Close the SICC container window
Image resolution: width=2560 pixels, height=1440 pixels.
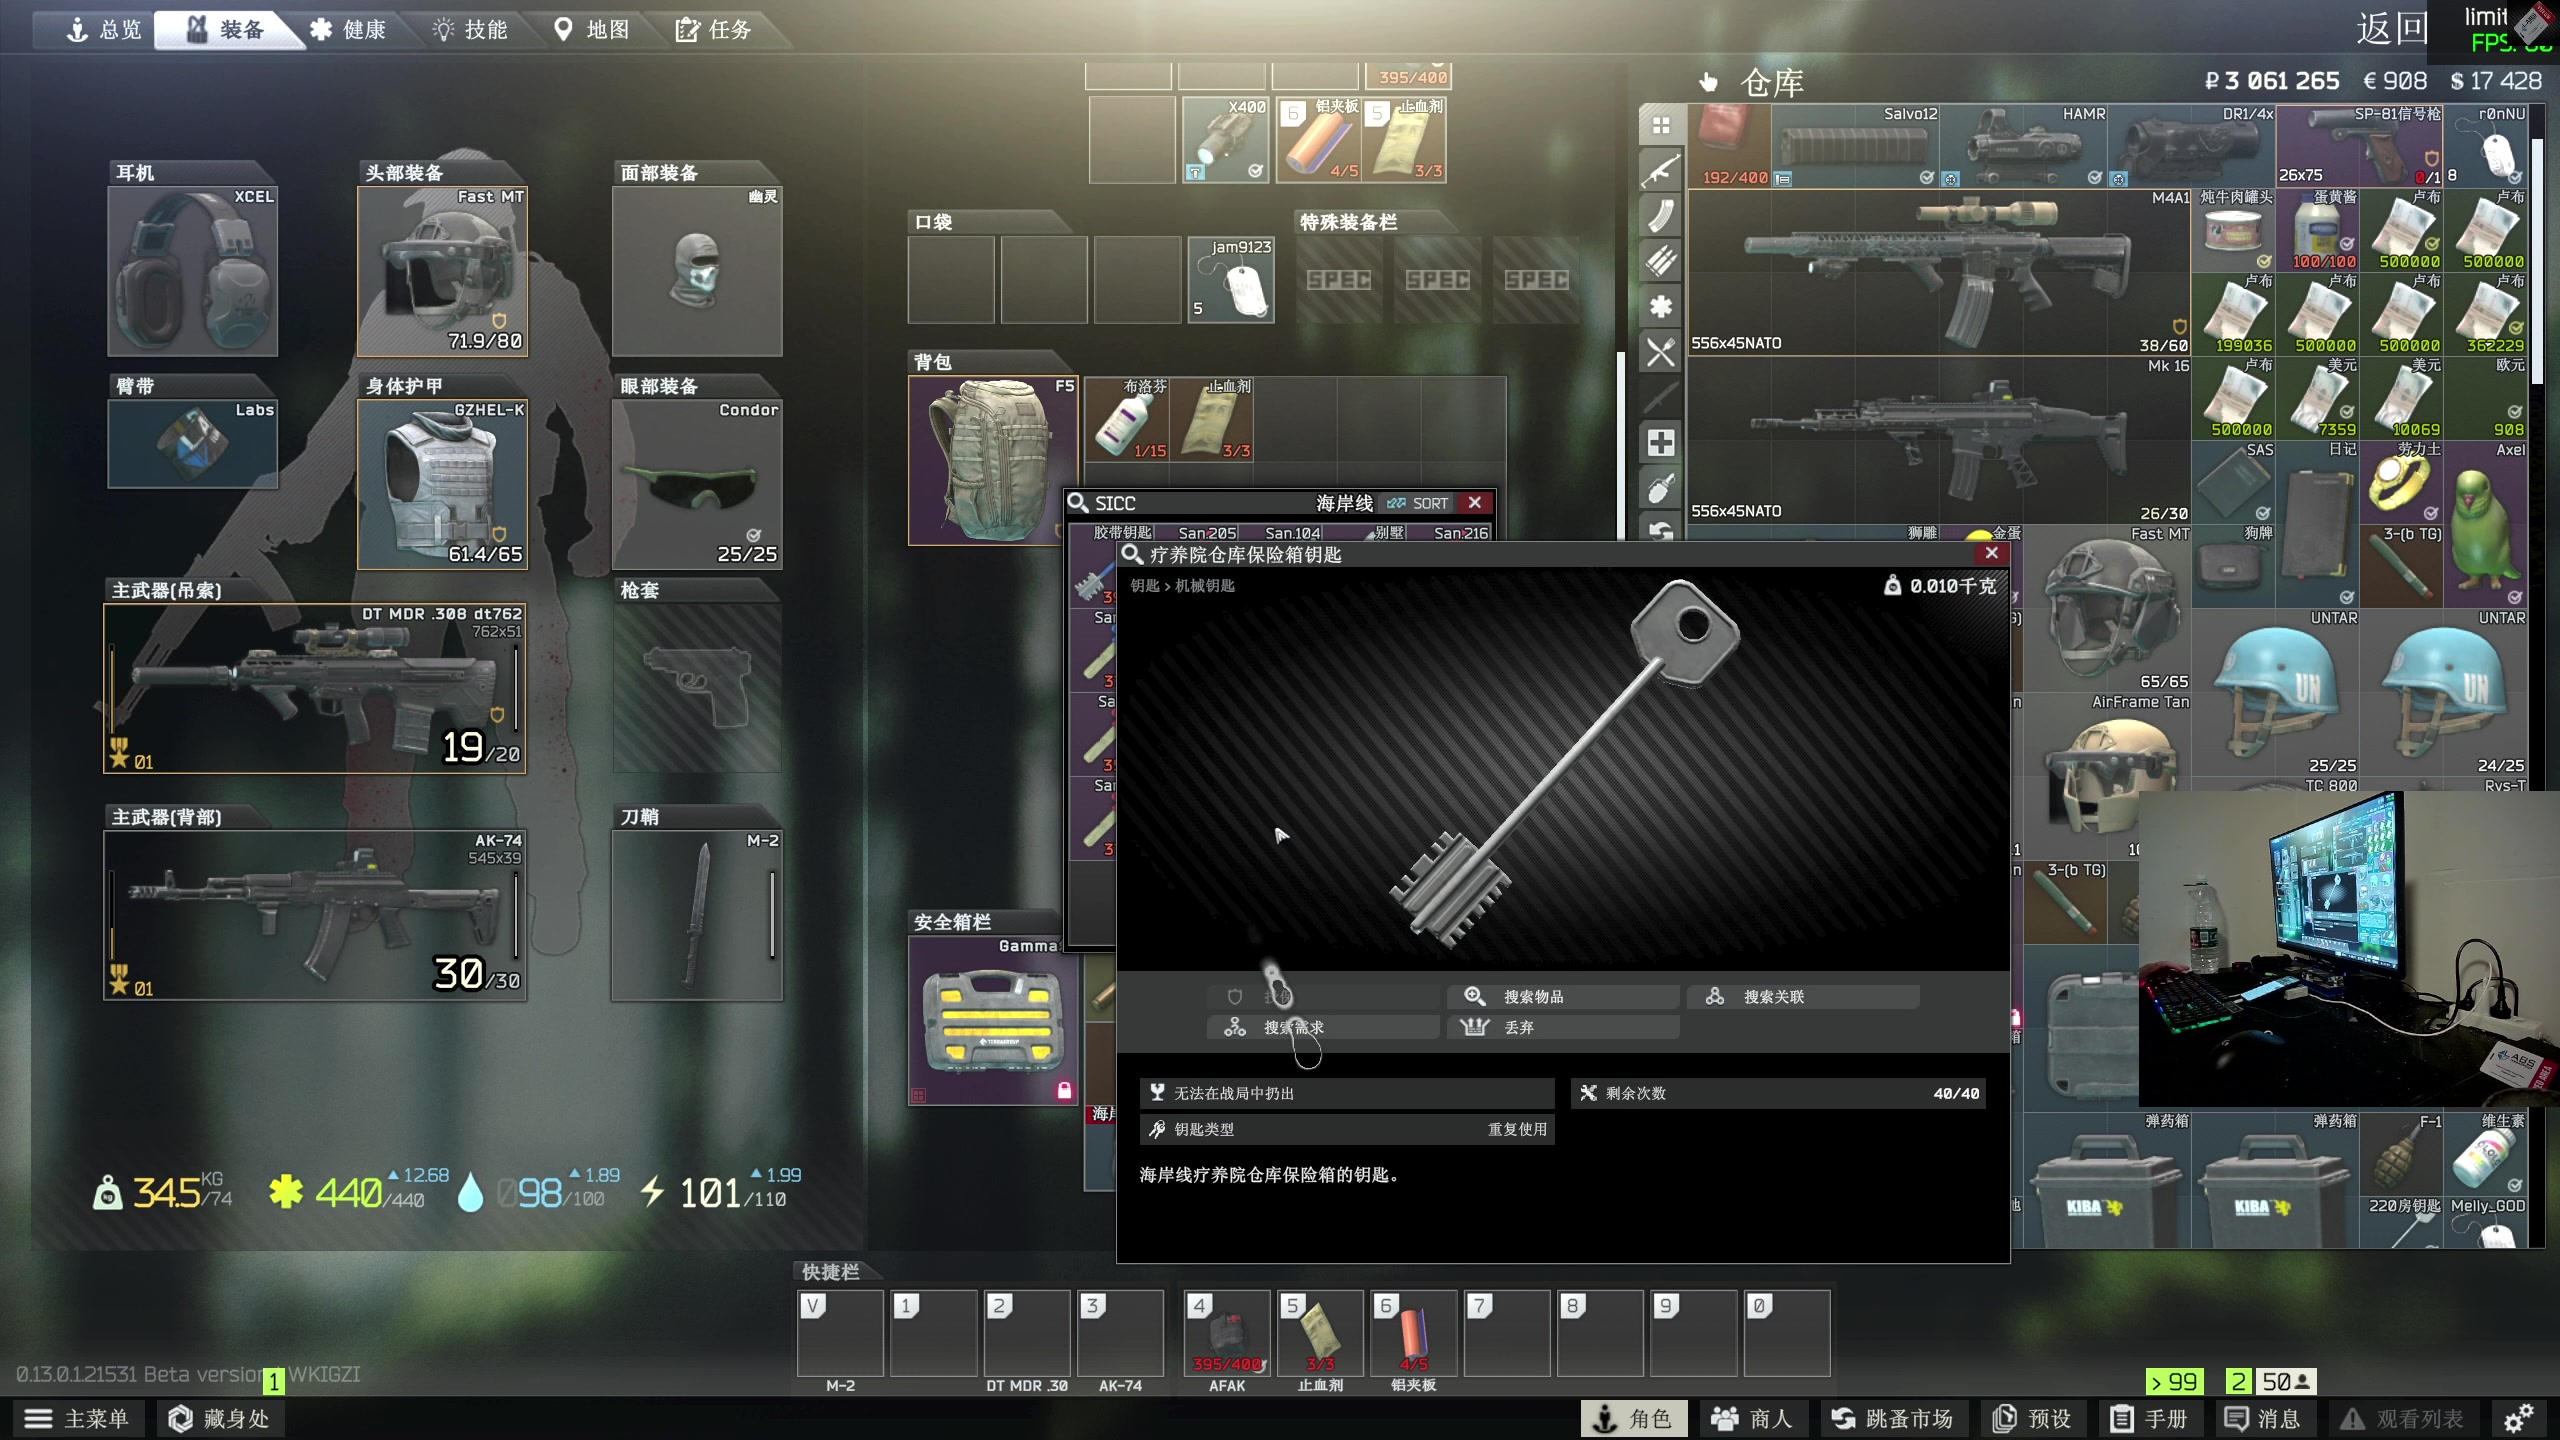pos(1475,503)
